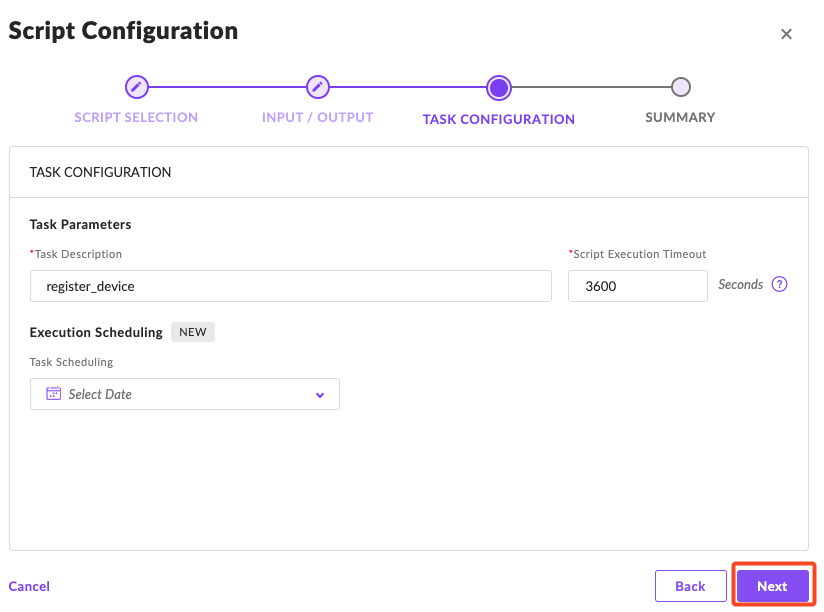The height and width of the screenshot is (612, 824).
Task: Cancel the script configuration
Action: [29, 586]
